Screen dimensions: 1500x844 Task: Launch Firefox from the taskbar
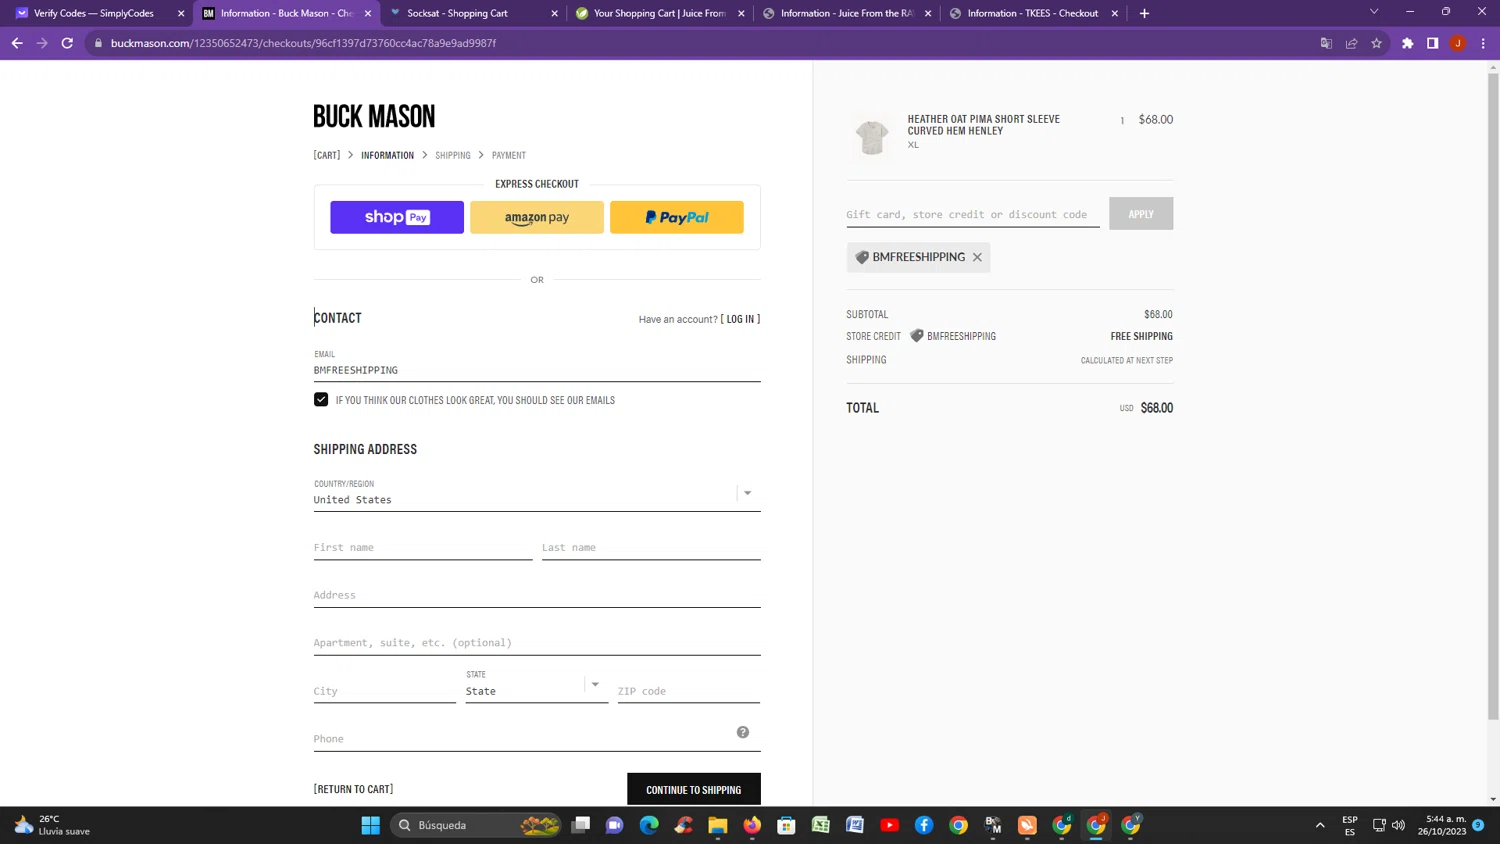click(752, 825)
